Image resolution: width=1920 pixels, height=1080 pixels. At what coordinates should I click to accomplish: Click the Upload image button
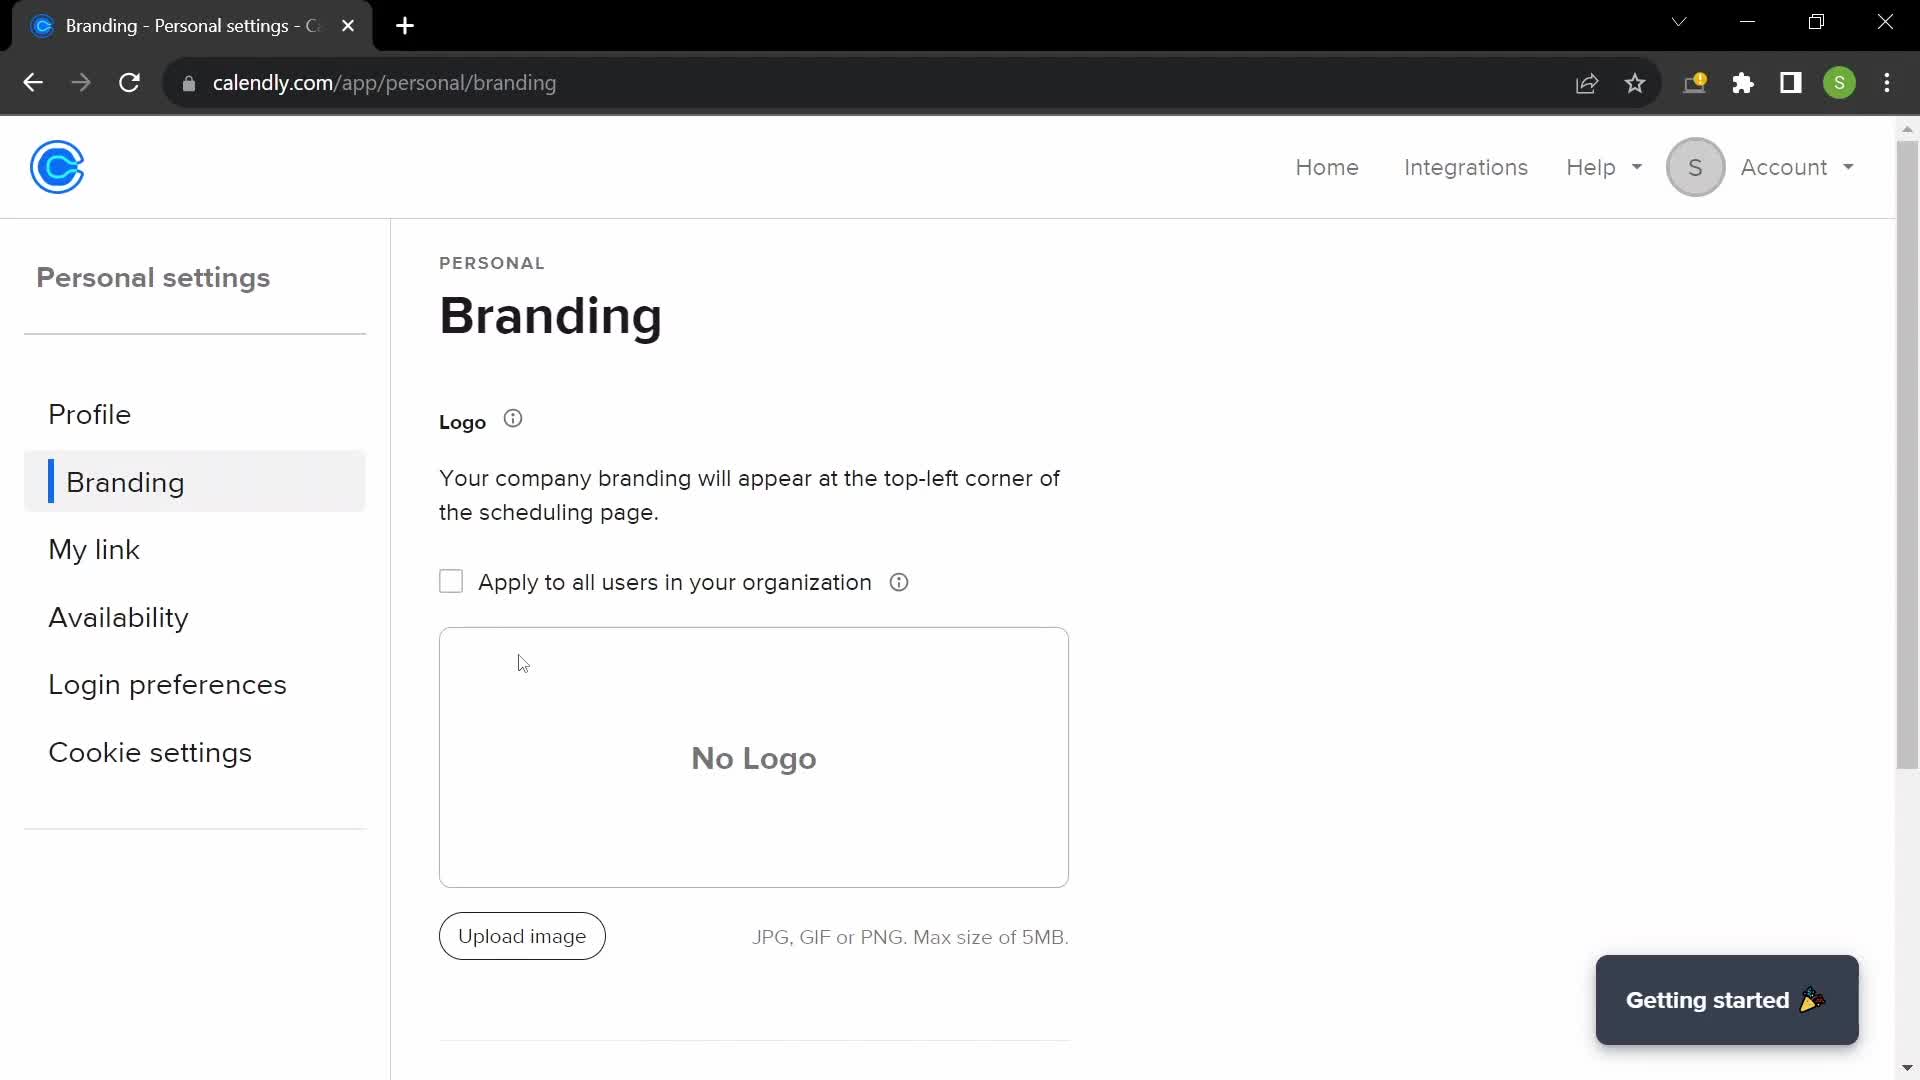coord(522,936)
